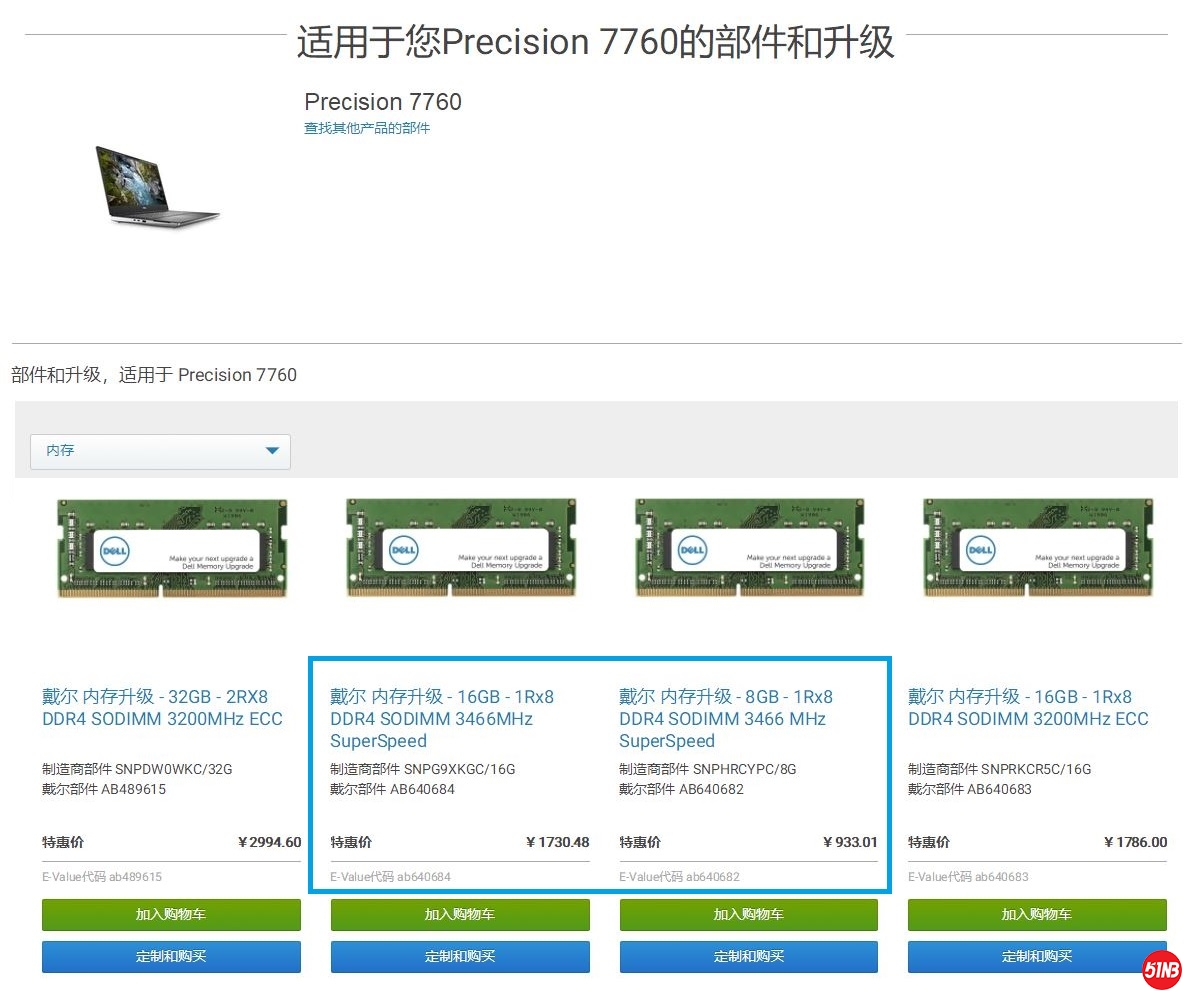Viewport: 1192px width, 1000px height.
Task: Click 制造商部件 SNPRKCR5C/16G text
Action: [1000, 769]
